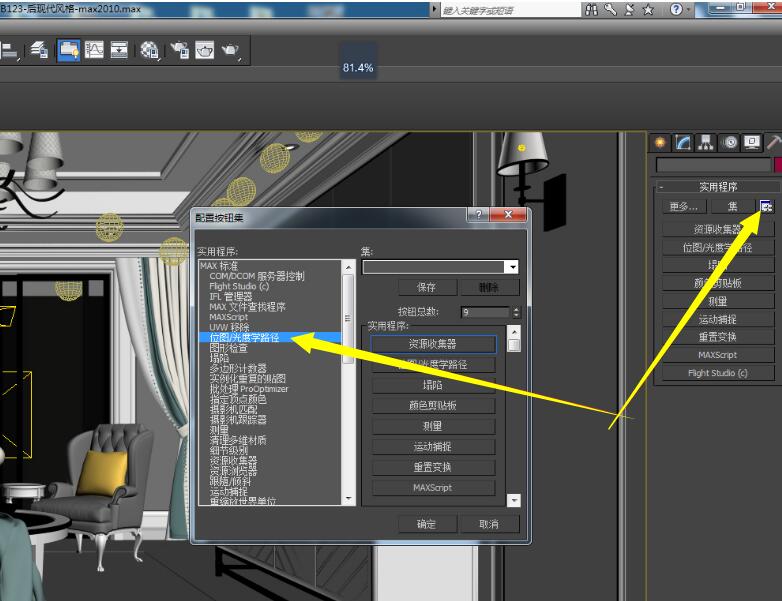The image size is (782, 601).
Task: Click the 删除 button in the dialog
Action: coord(489,287)
